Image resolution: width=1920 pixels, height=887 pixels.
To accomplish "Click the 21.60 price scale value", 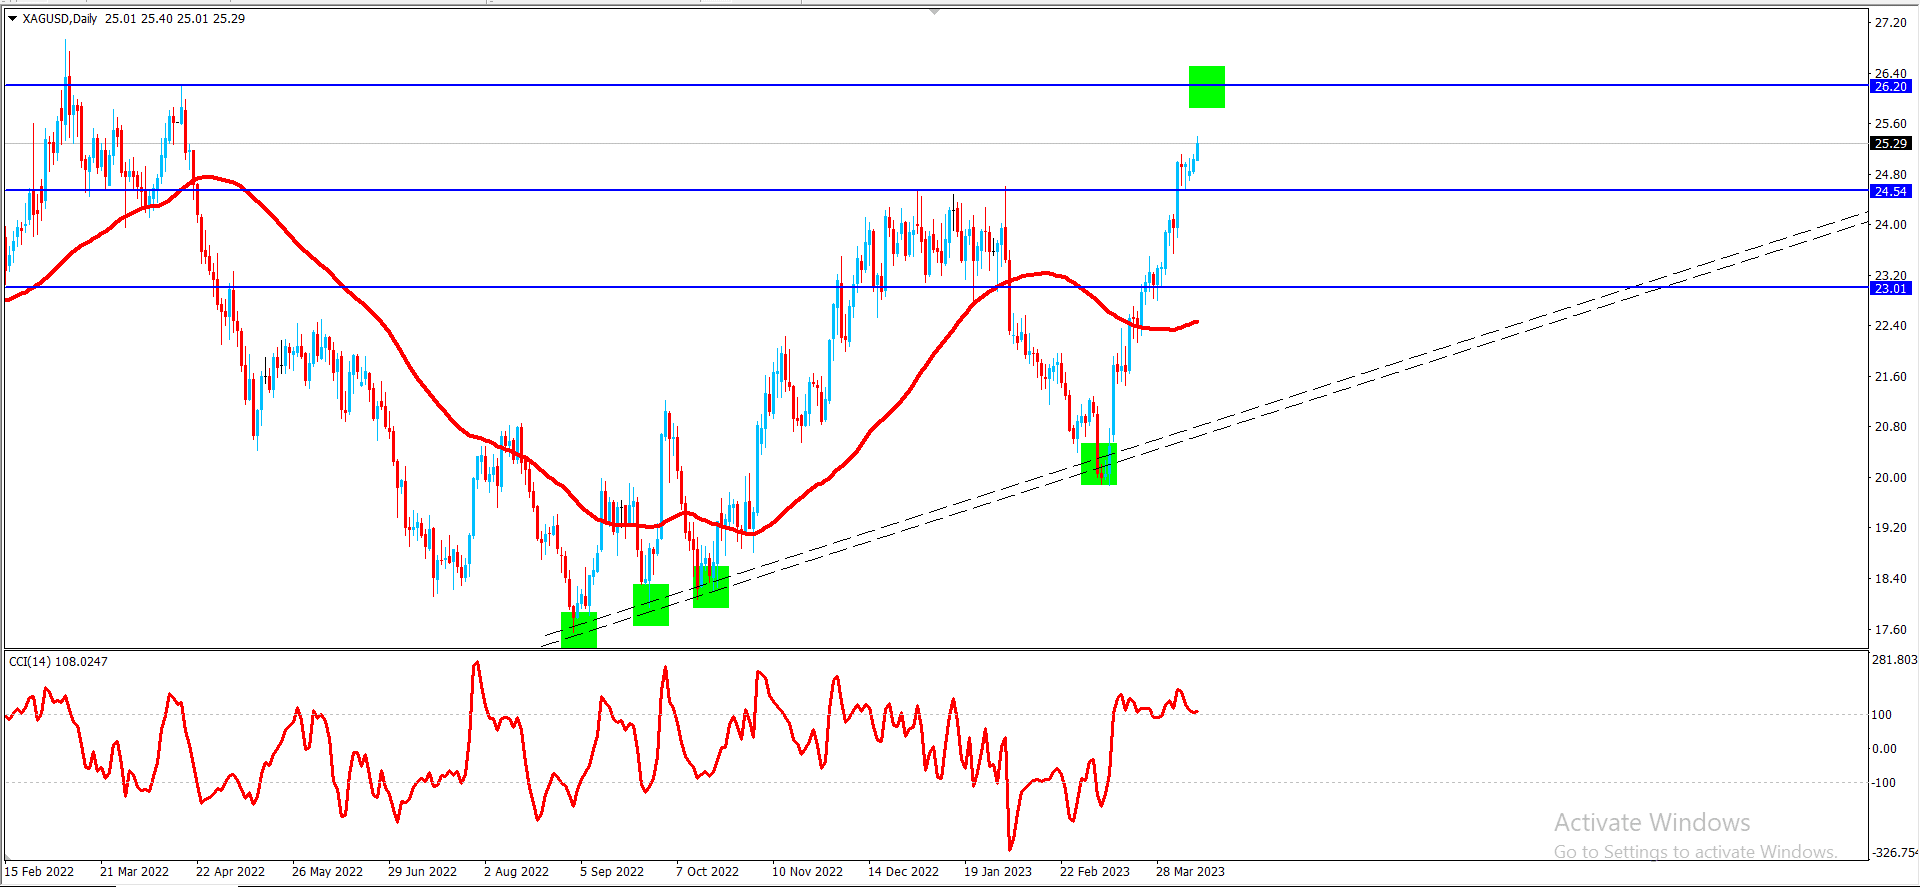I will (x=1890, y=377).
